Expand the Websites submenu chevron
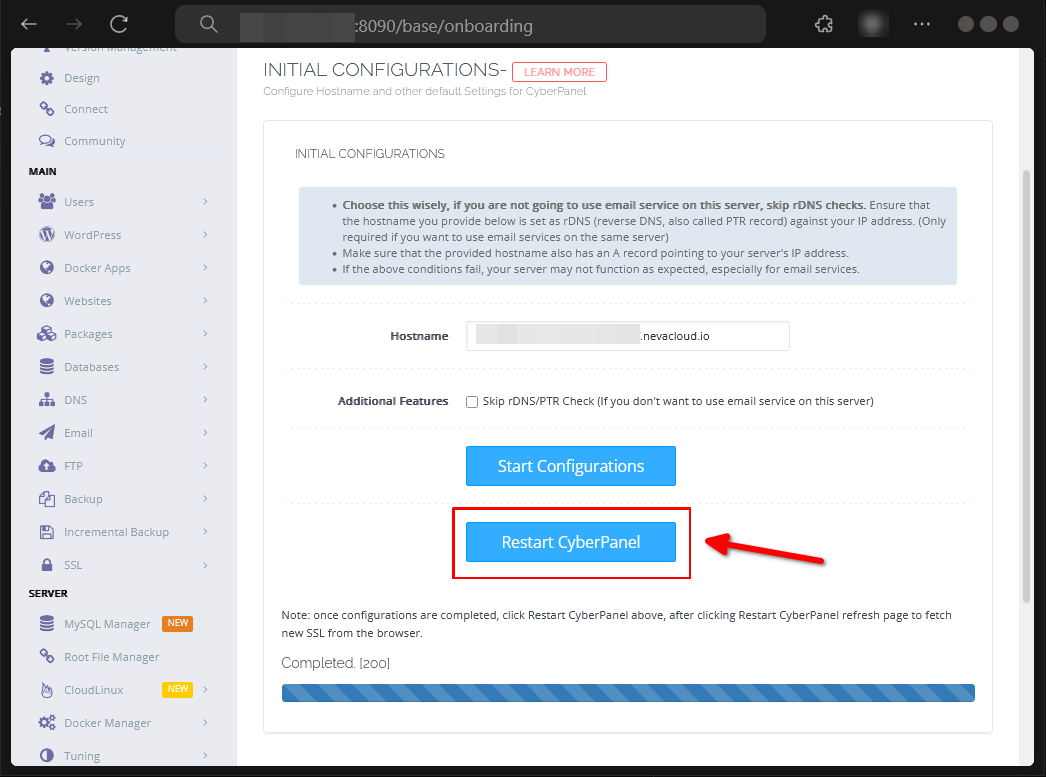Image resolution: width=1046 pixels, height=777 pixels. coord(205,301)
